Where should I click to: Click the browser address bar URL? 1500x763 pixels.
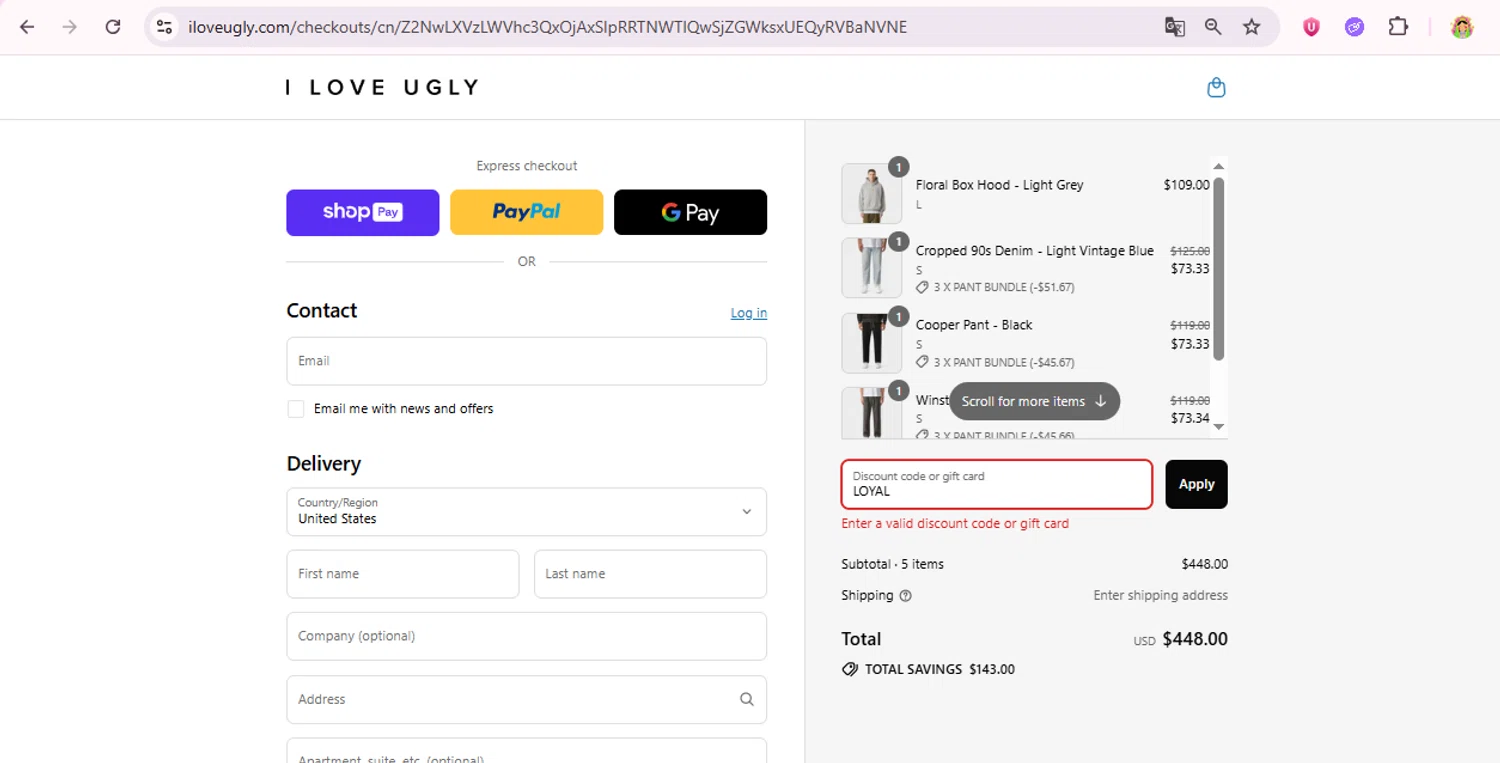[x=547, y=27]
